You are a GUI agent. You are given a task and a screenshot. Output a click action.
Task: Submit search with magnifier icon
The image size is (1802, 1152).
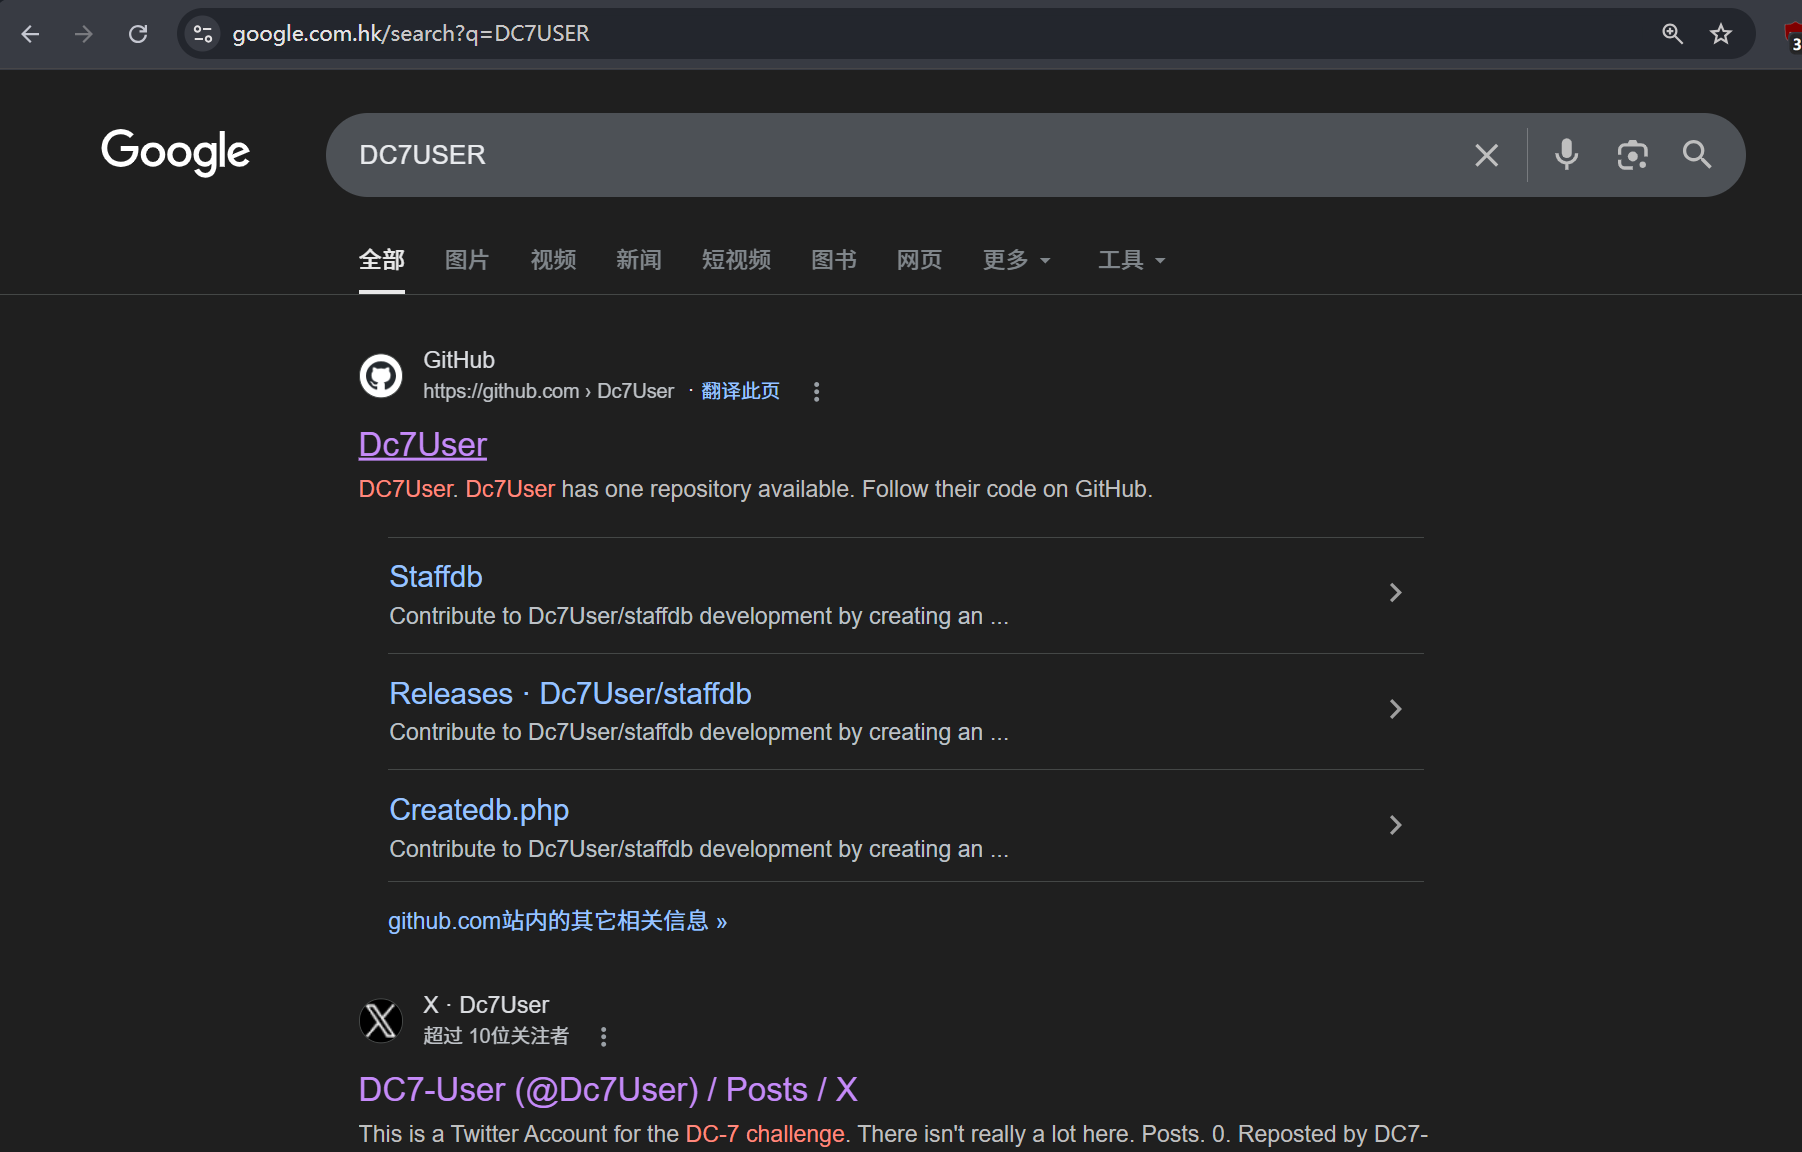click(x=1697, y=154)
